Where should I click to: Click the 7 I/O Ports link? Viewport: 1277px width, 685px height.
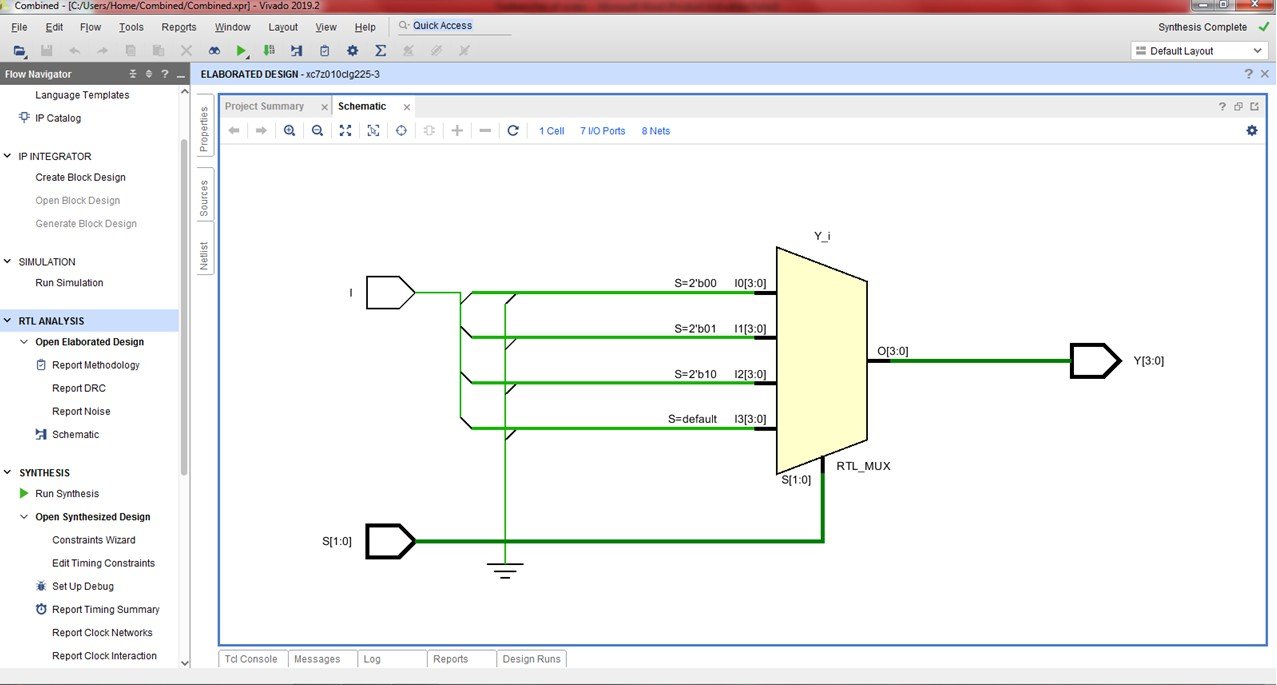[x=603, y=131]
